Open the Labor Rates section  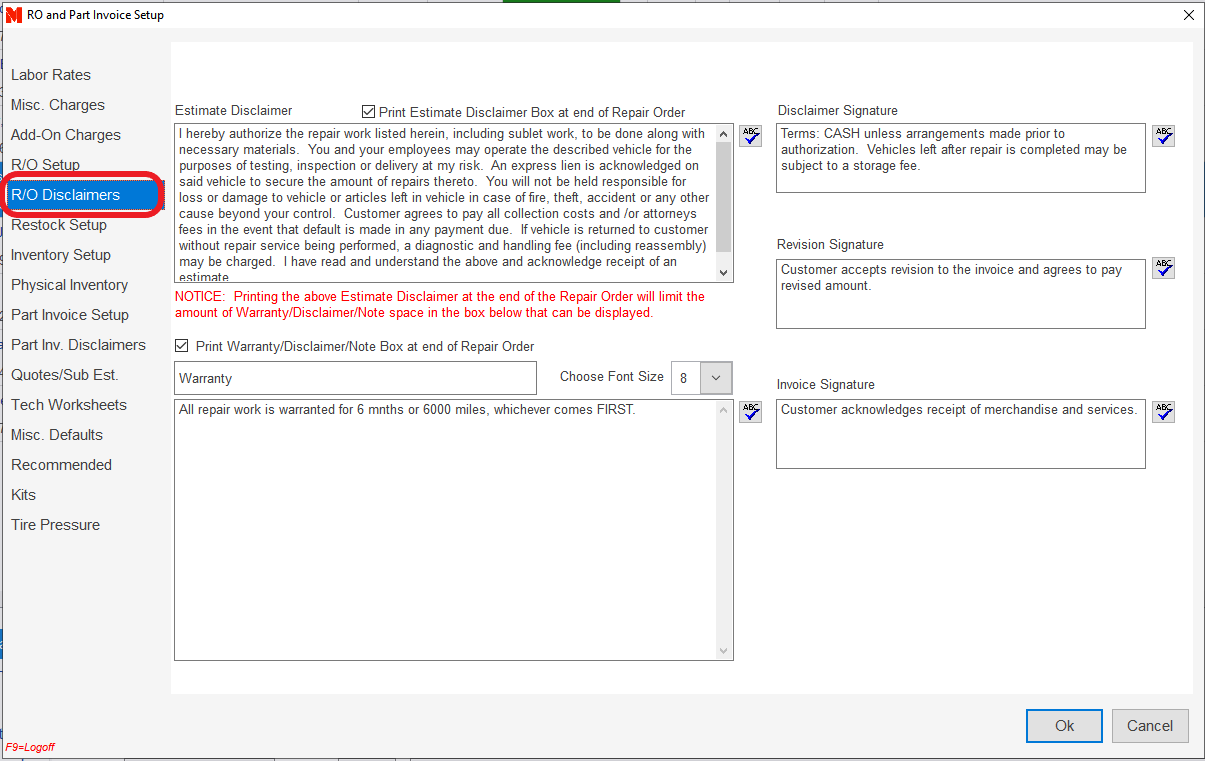point(51,75)
